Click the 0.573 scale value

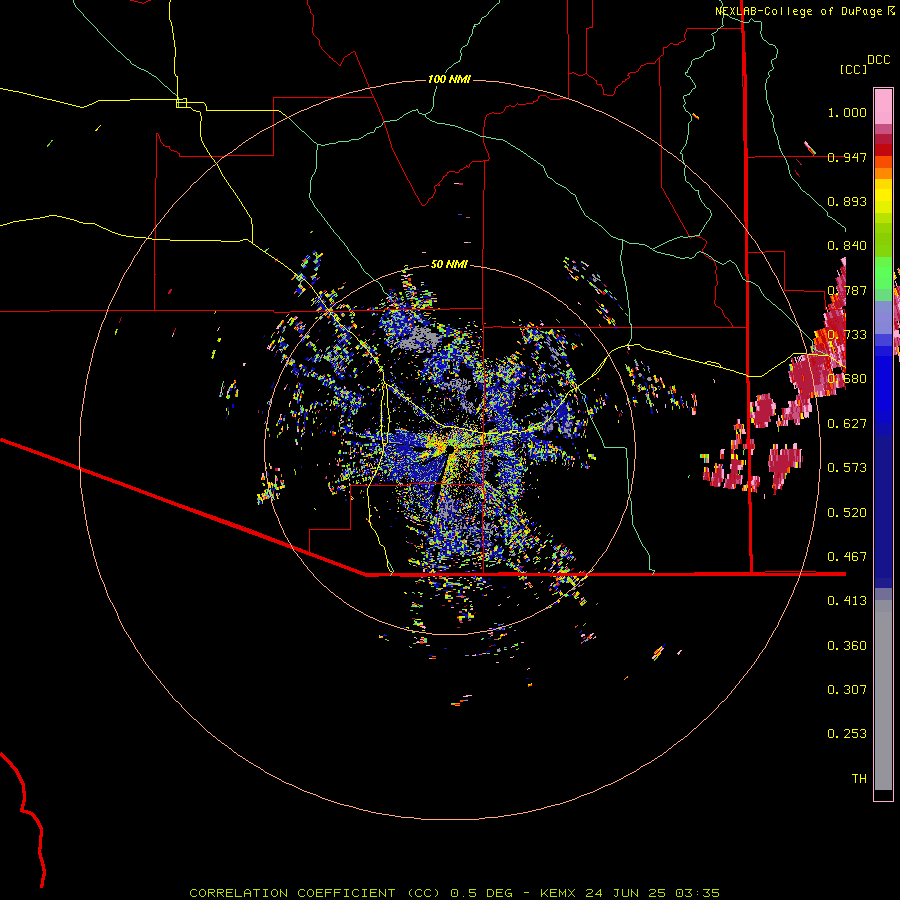pos(847,468)
